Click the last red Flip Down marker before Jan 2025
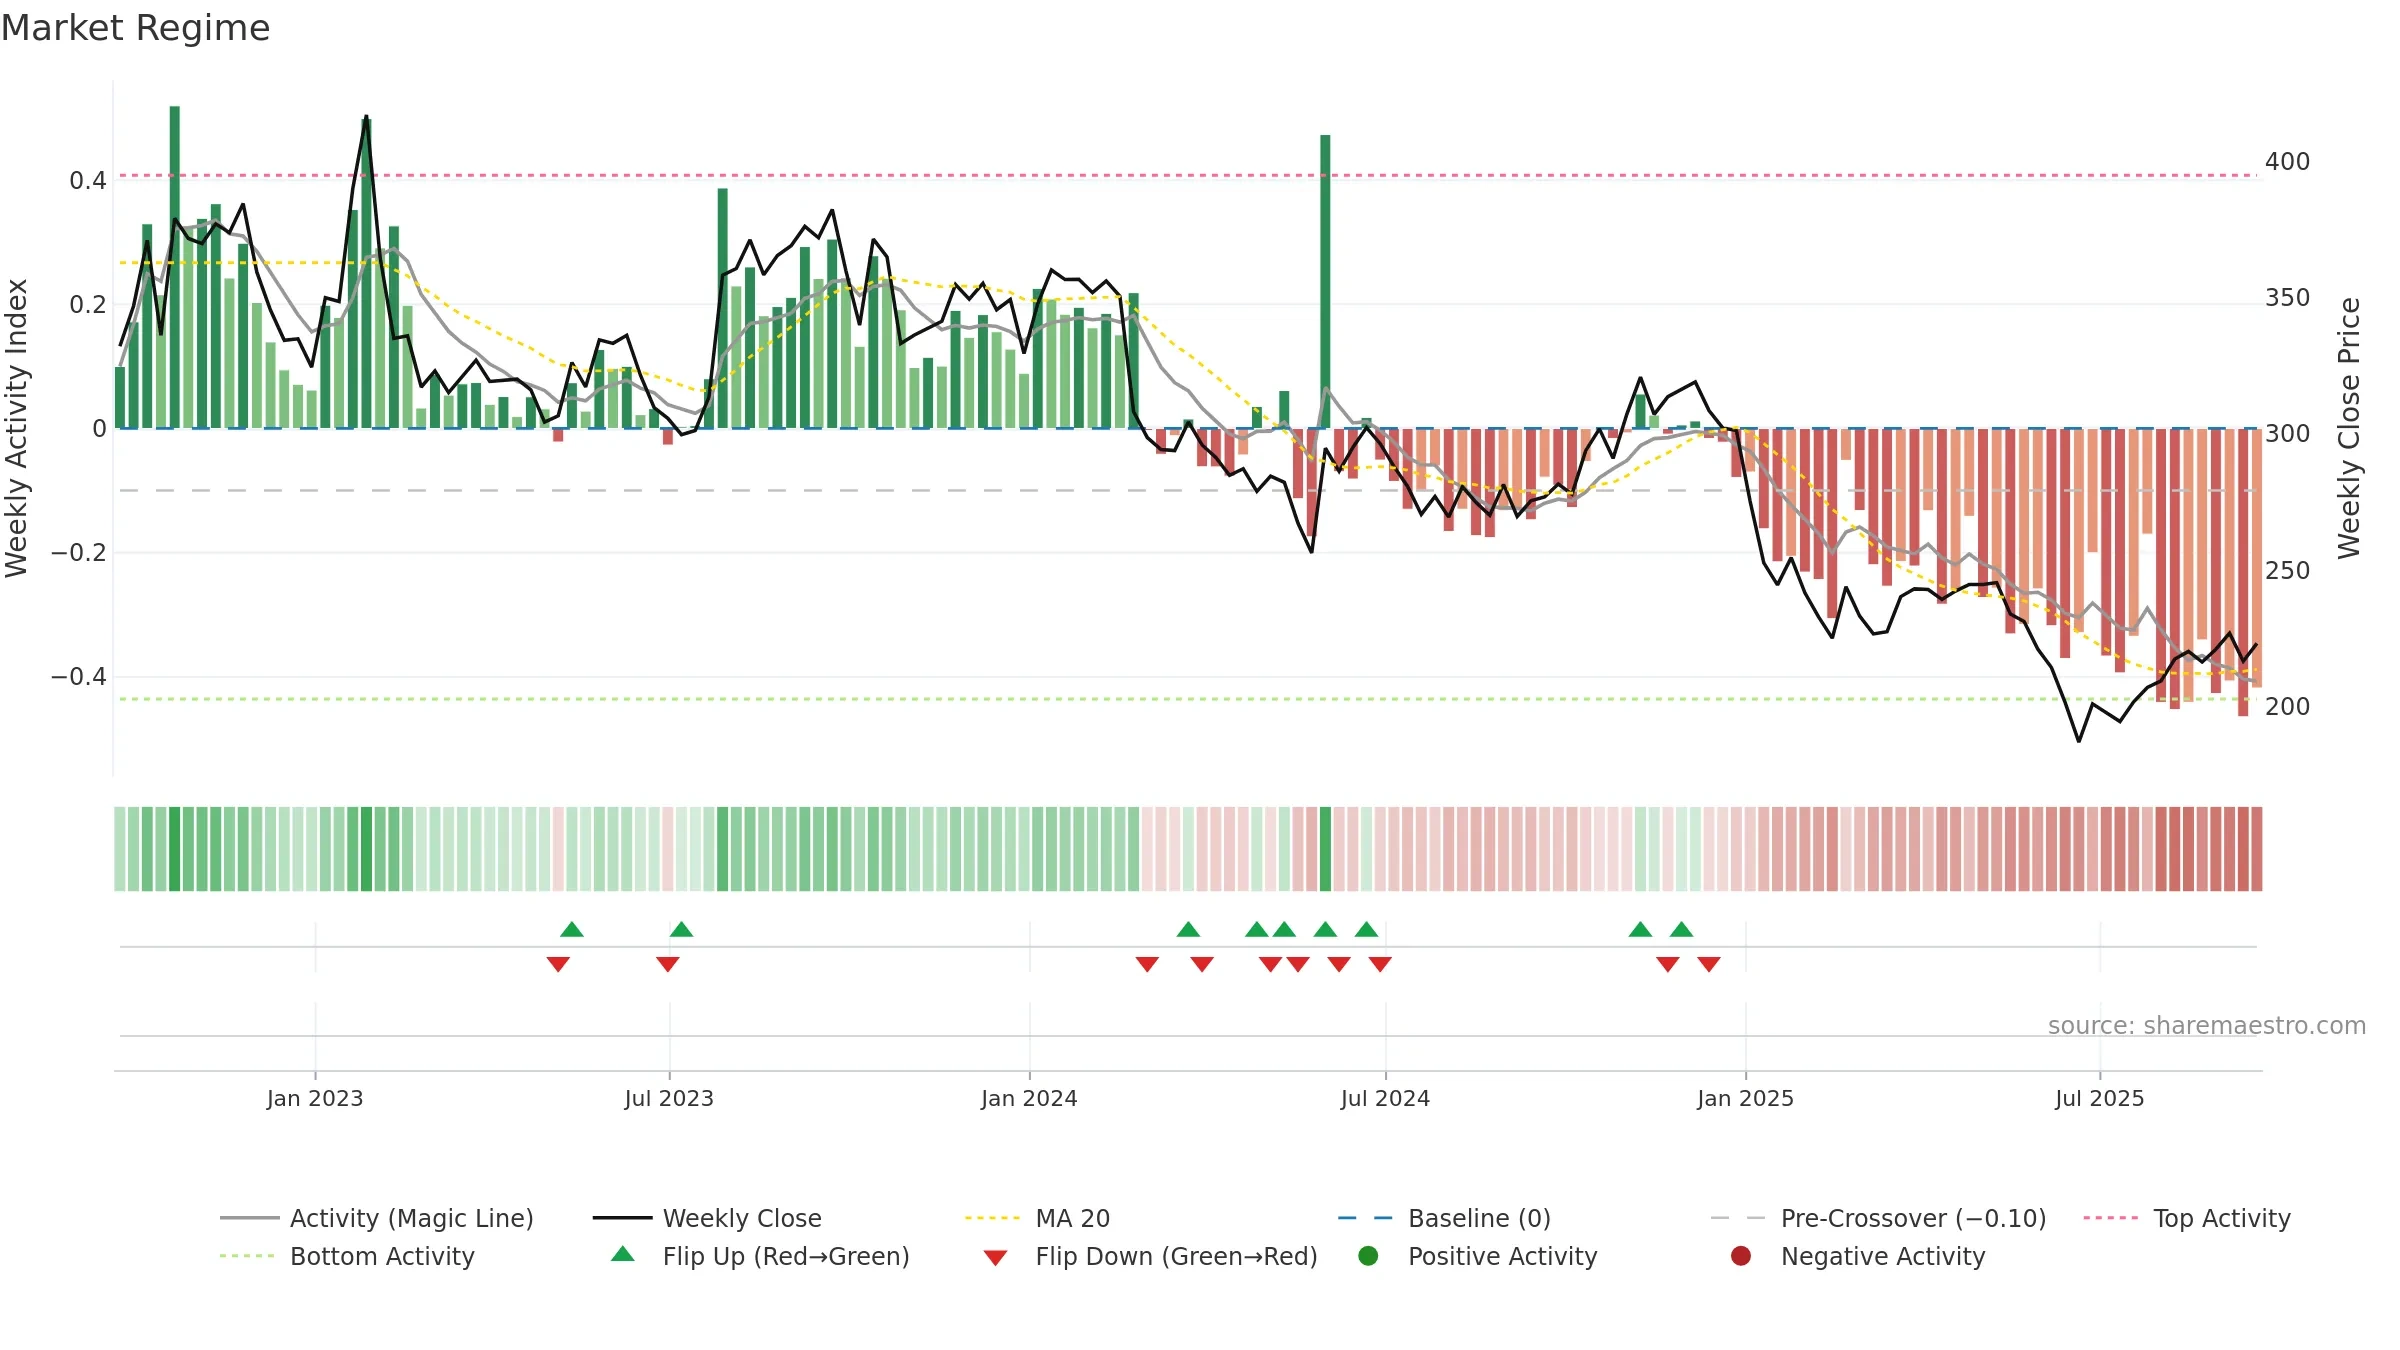 coord(1709,964)
